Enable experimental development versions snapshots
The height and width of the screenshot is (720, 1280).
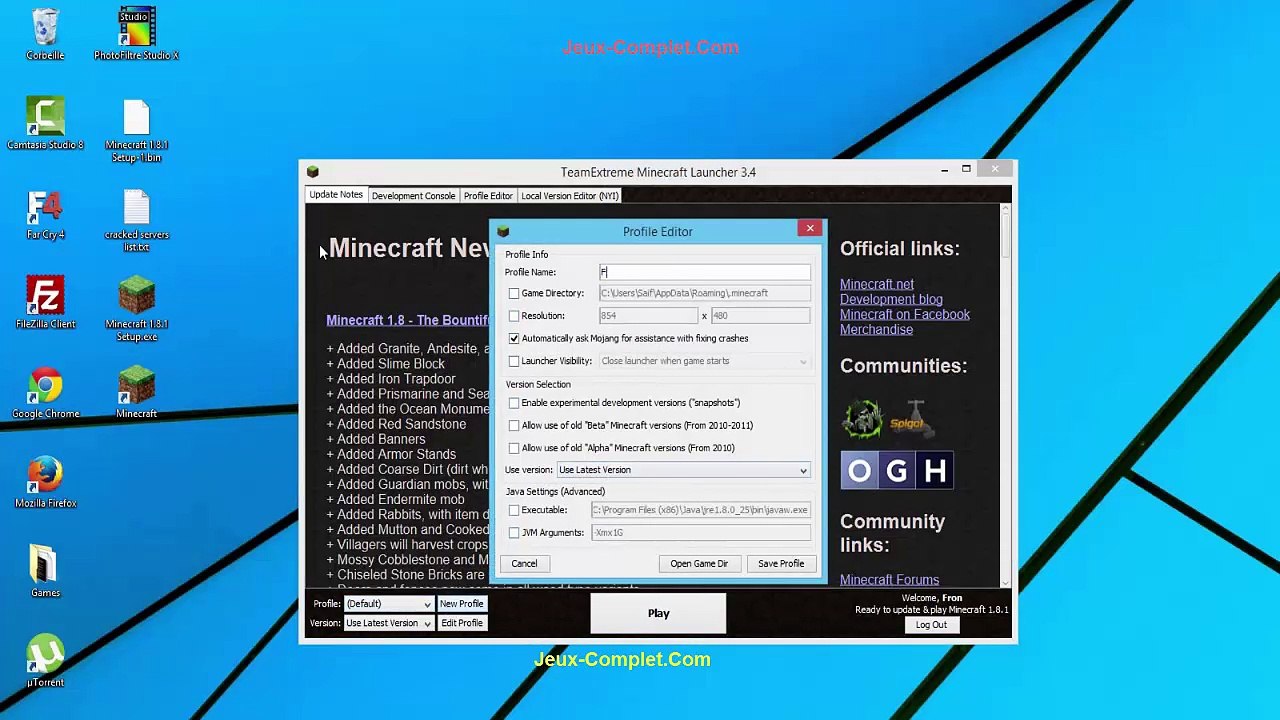514,403
